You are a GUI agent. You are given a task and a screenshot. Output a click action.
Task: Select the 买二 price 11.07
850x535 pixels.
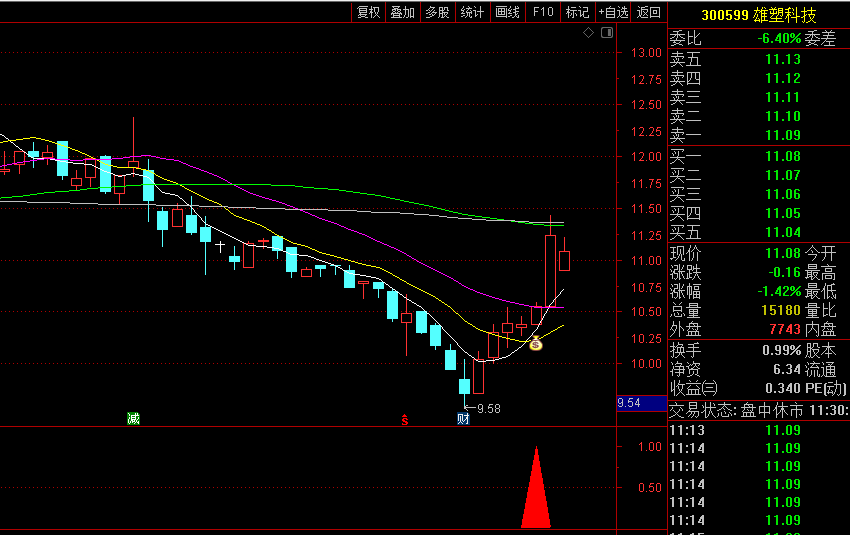coord(783,175)
